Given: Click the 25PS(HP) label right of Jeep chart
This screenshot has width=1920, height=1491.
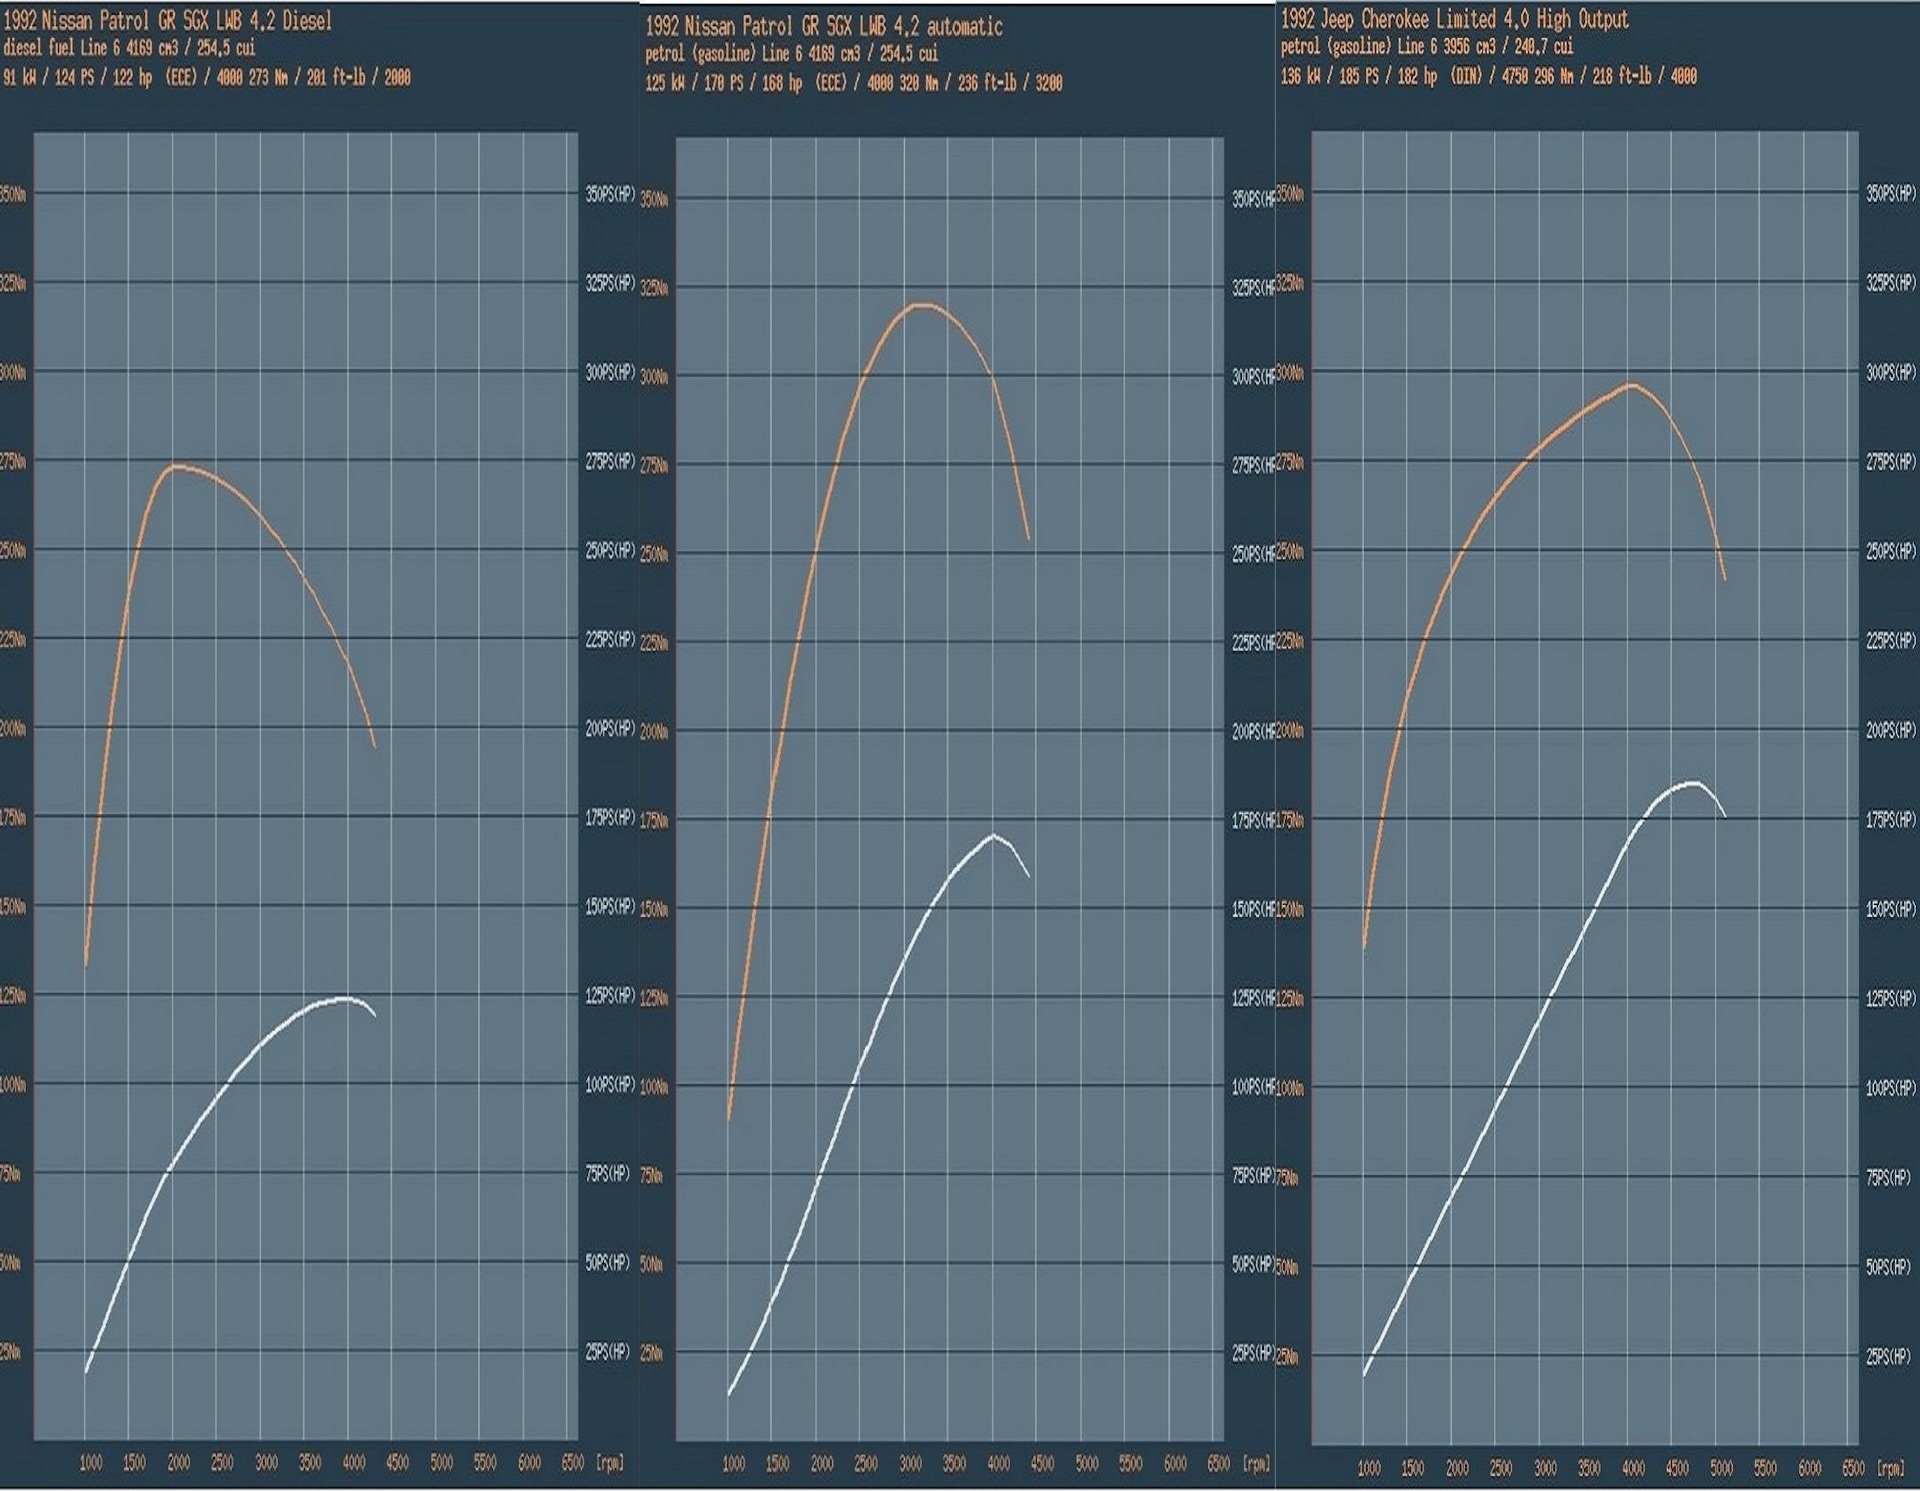Looking at the screenshot, I should click(x=1889, y=1357).
